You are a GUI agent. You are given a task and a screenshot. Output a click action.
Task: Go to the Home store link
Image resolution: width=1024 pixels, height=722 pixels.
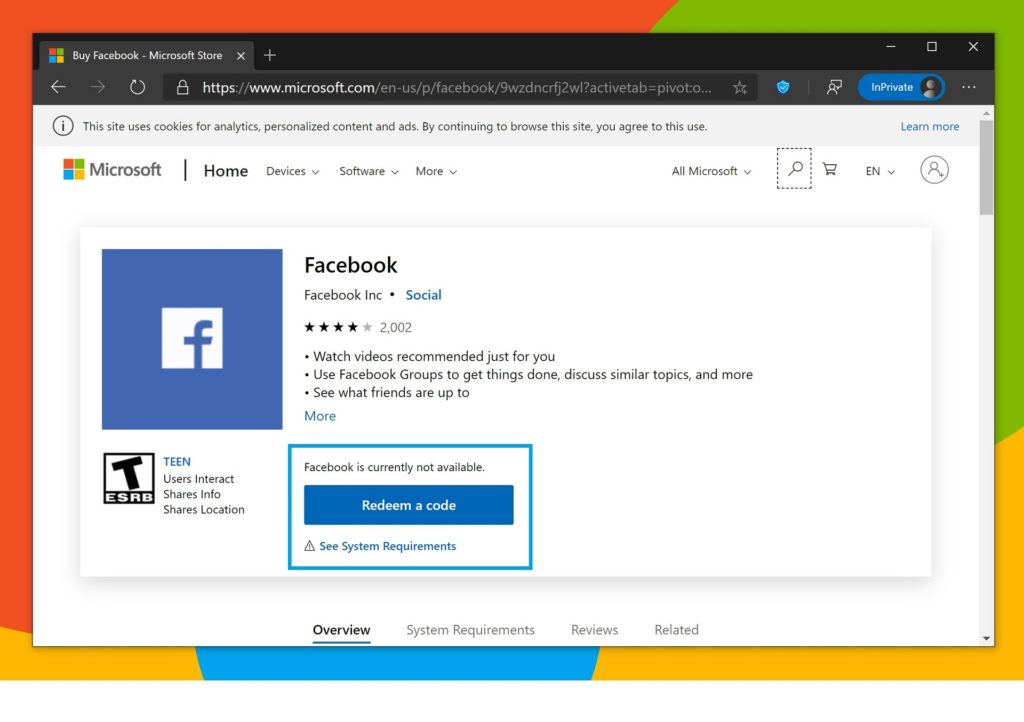[x=225, y=170]
